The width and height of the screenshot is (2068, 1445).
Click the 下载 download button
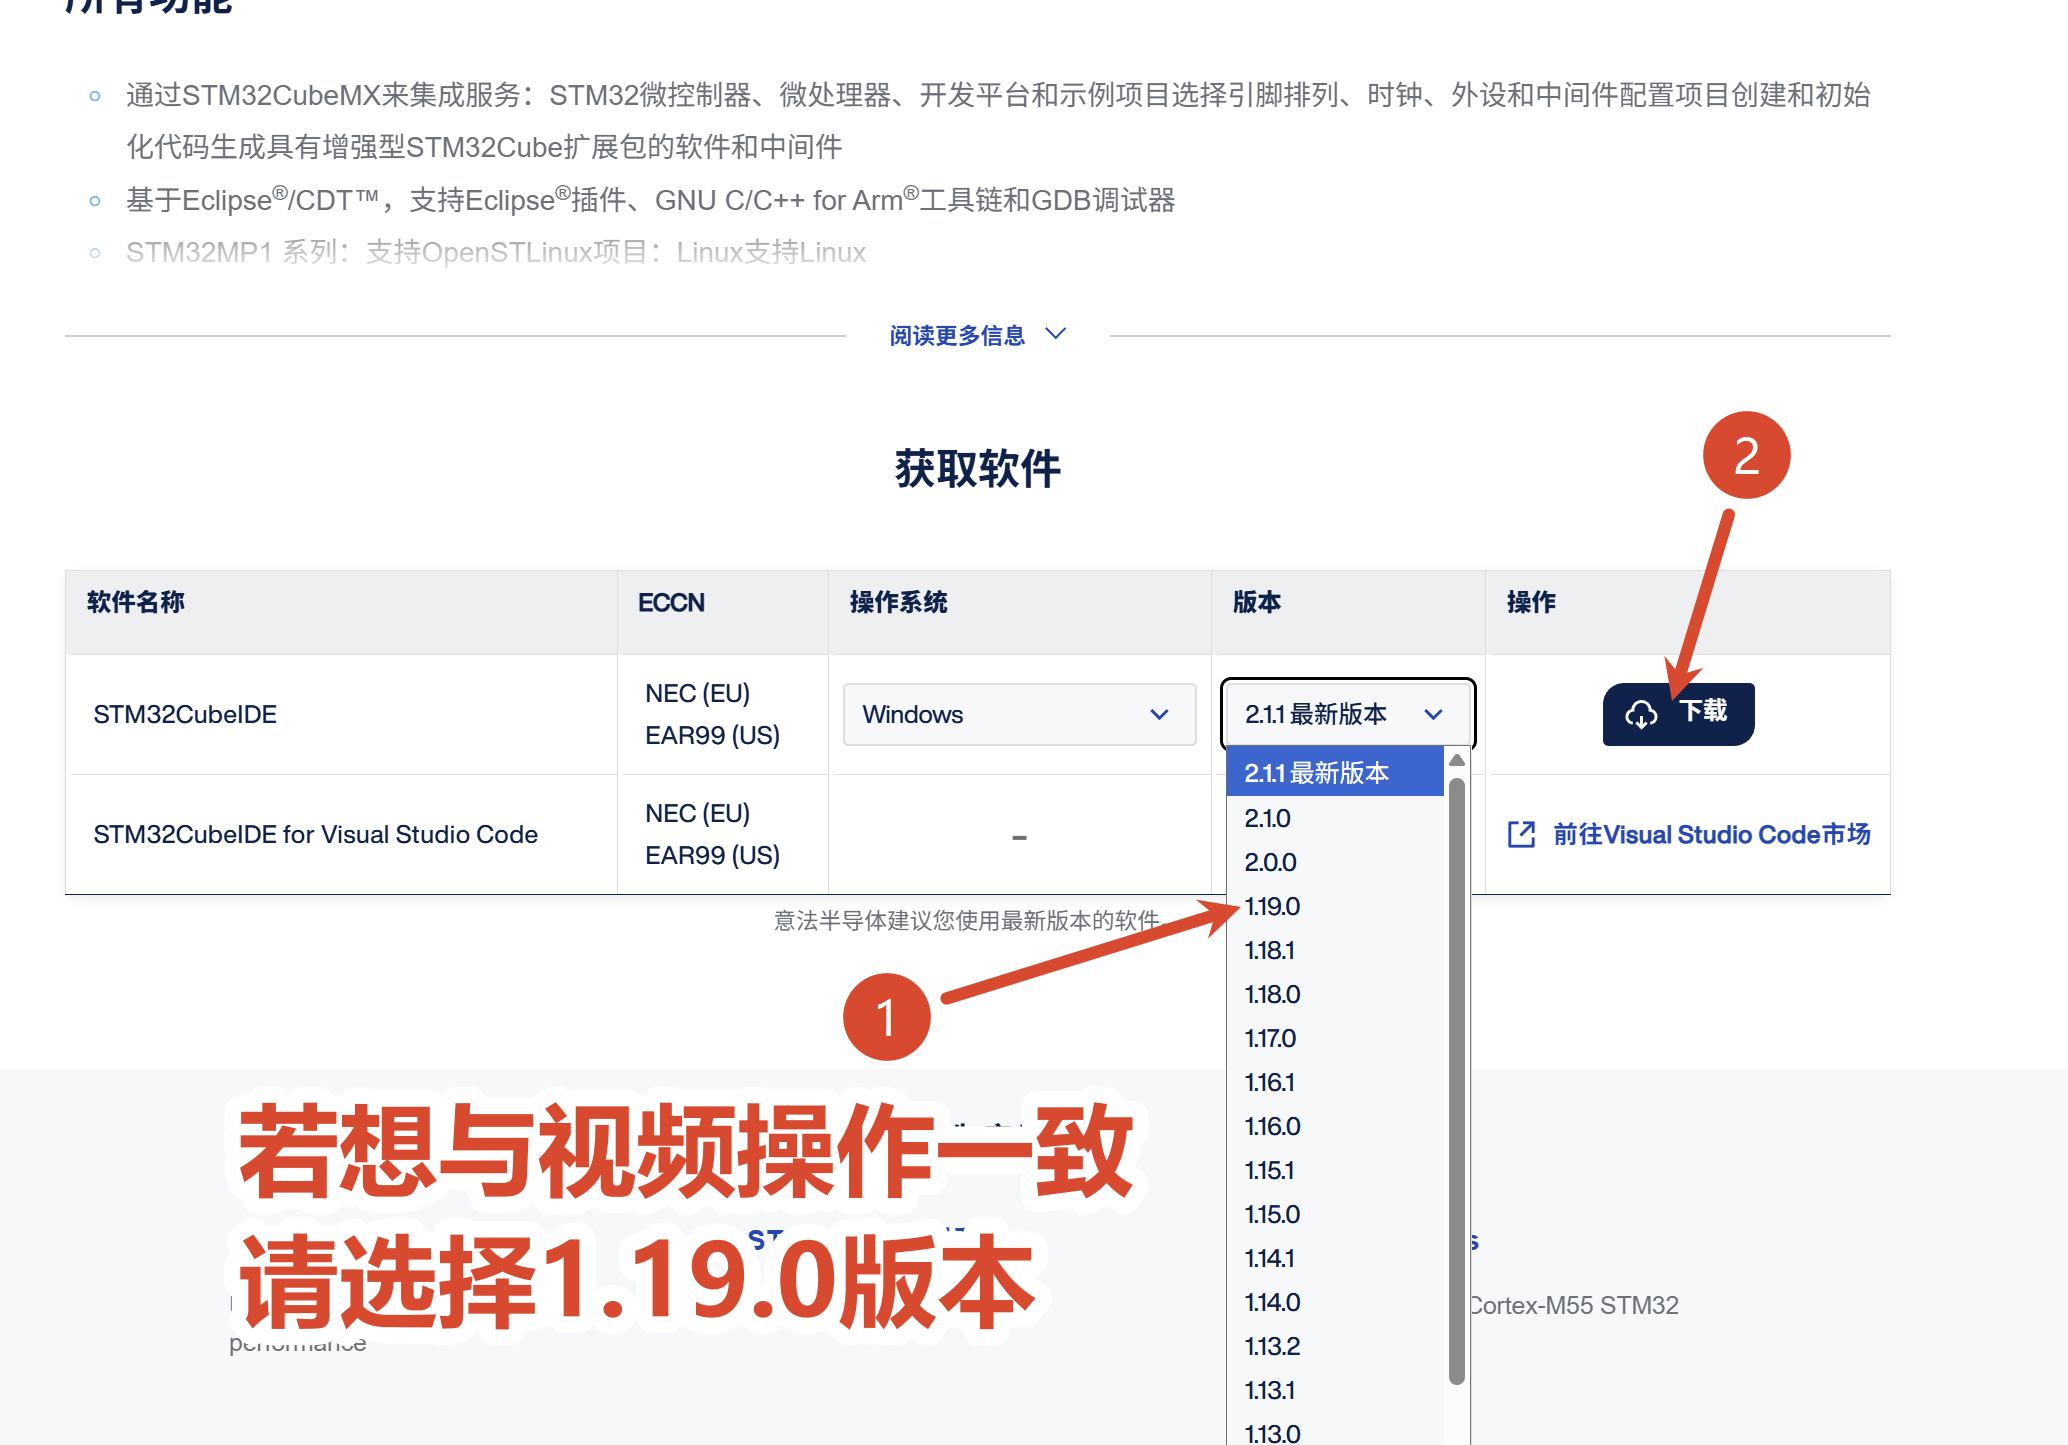pyautogui.click(x=1678, y=714)
